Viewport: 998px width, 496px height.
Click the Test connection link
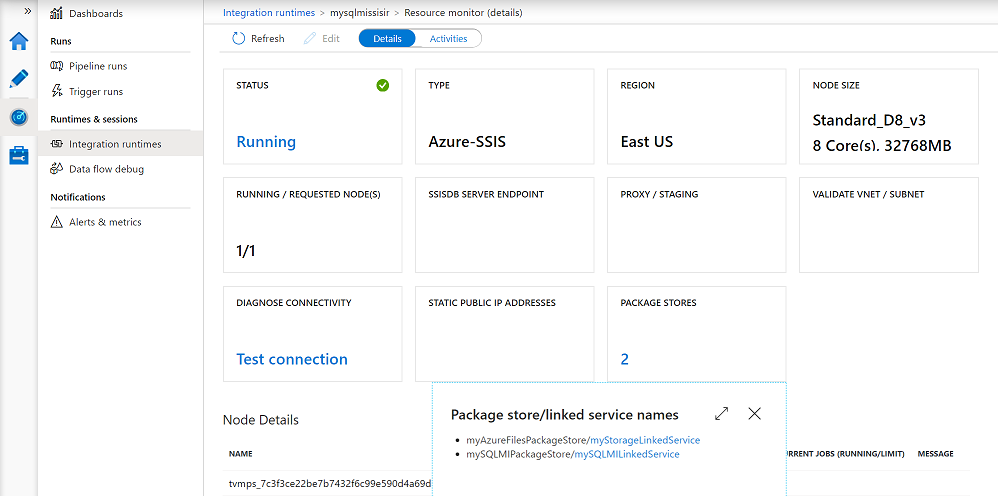pyautogui.click(x=292, y=359)
